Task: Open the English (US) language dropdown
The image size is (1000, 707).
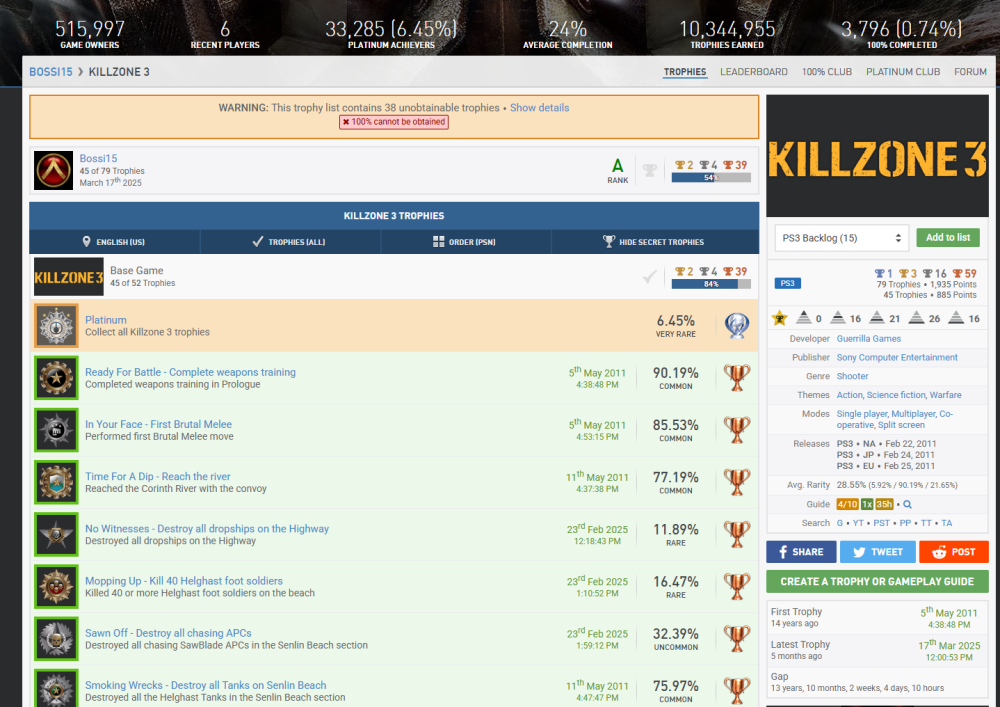Action: (x=114, y=242)
